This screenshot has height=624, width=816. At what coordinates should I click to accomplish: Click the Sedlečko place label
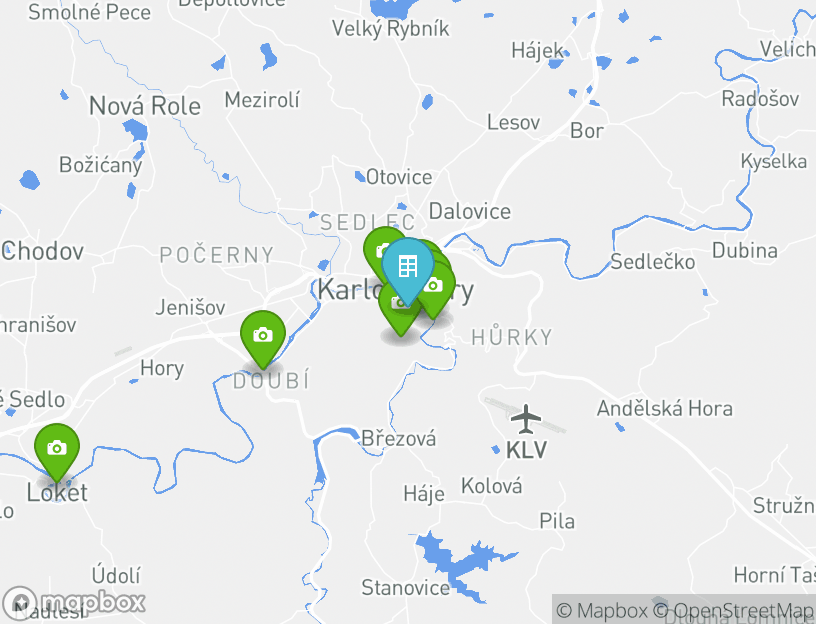click(653, 261)
